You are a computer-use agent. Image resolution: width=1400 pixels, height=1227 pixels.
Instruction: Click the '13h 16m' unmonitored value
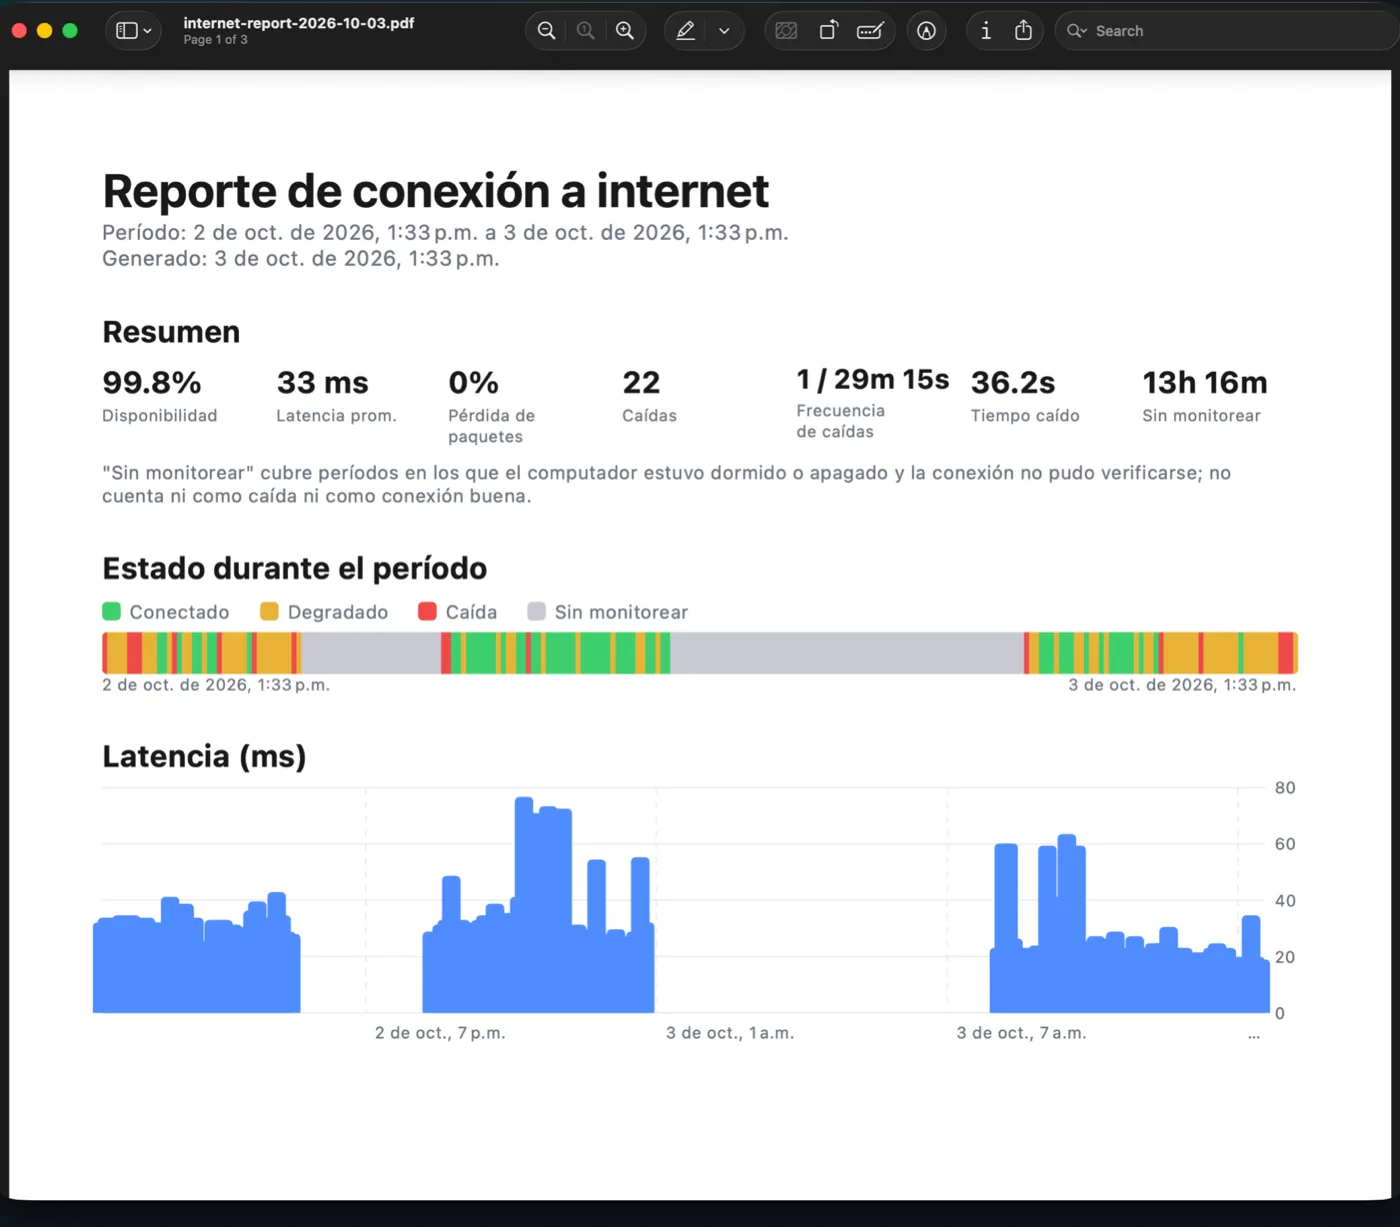pyautogui.click(x=1205, y=382)
